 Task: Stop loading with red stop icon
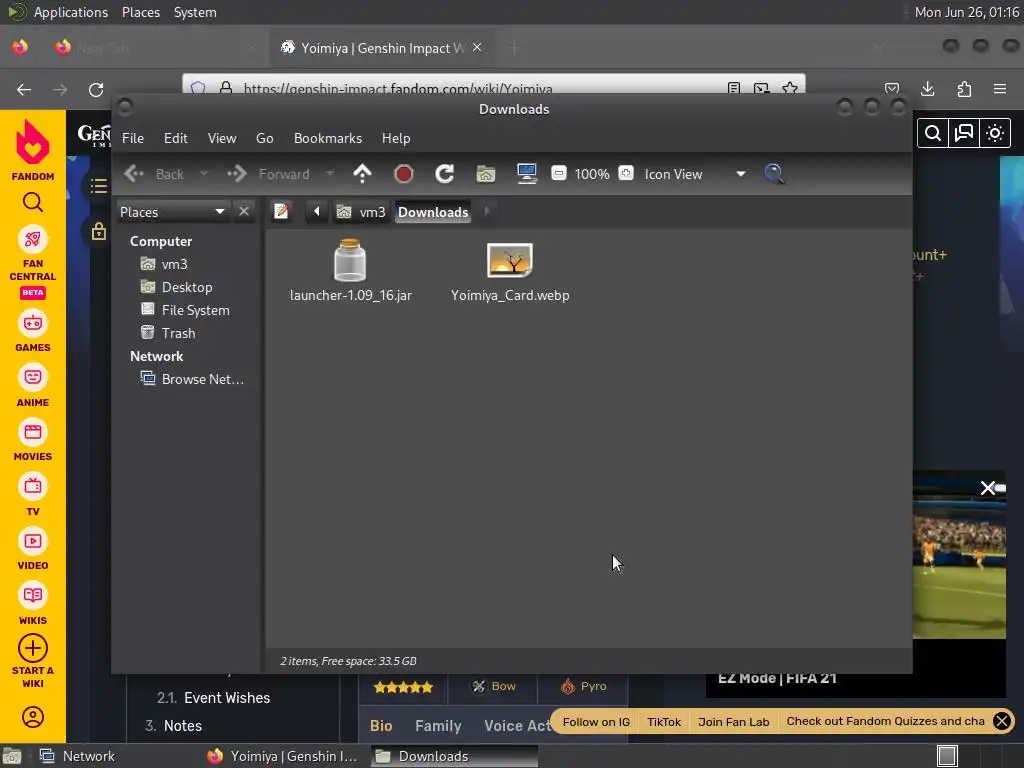tap(404, 174)
